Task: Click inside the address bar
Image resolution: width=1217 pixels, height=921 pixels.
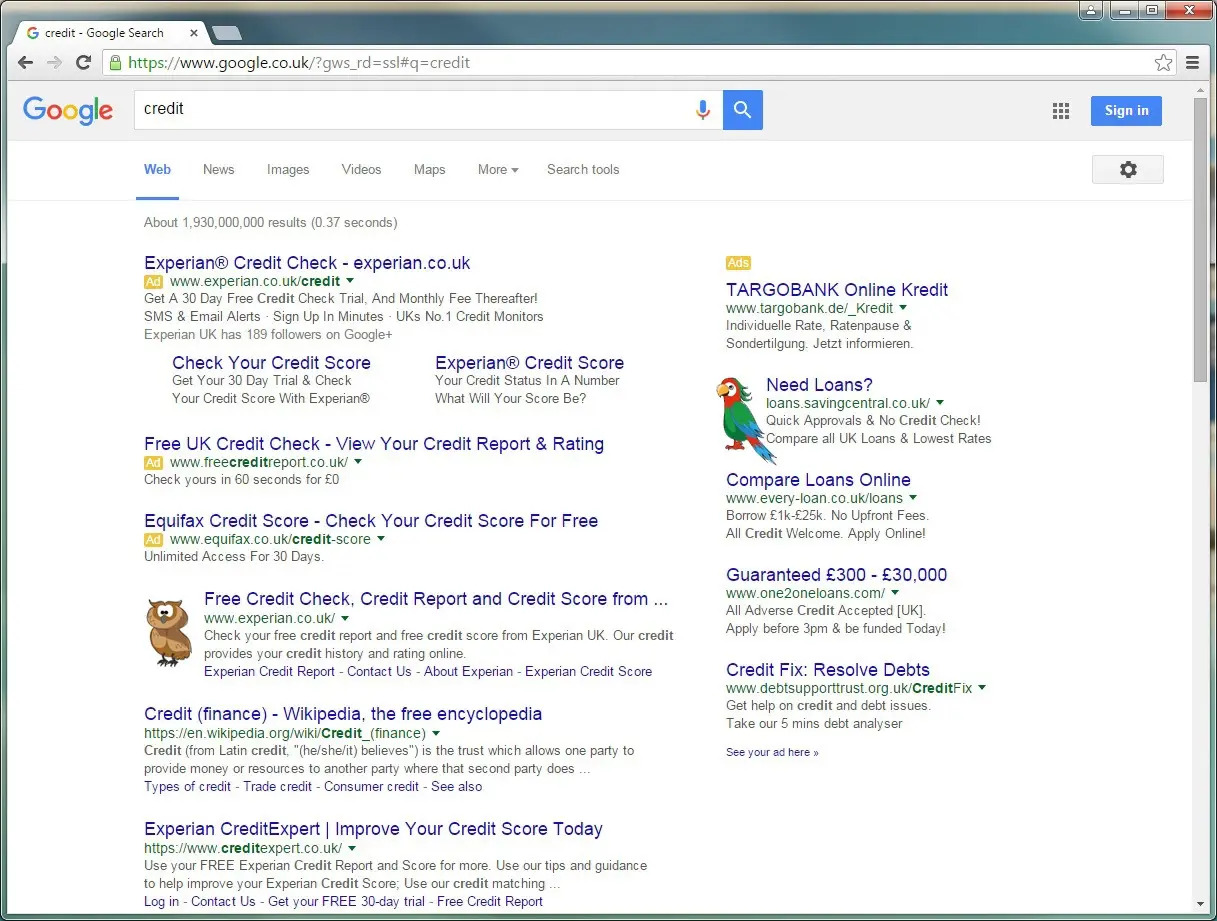Action: pyautogui.click(x=500, y=62)
